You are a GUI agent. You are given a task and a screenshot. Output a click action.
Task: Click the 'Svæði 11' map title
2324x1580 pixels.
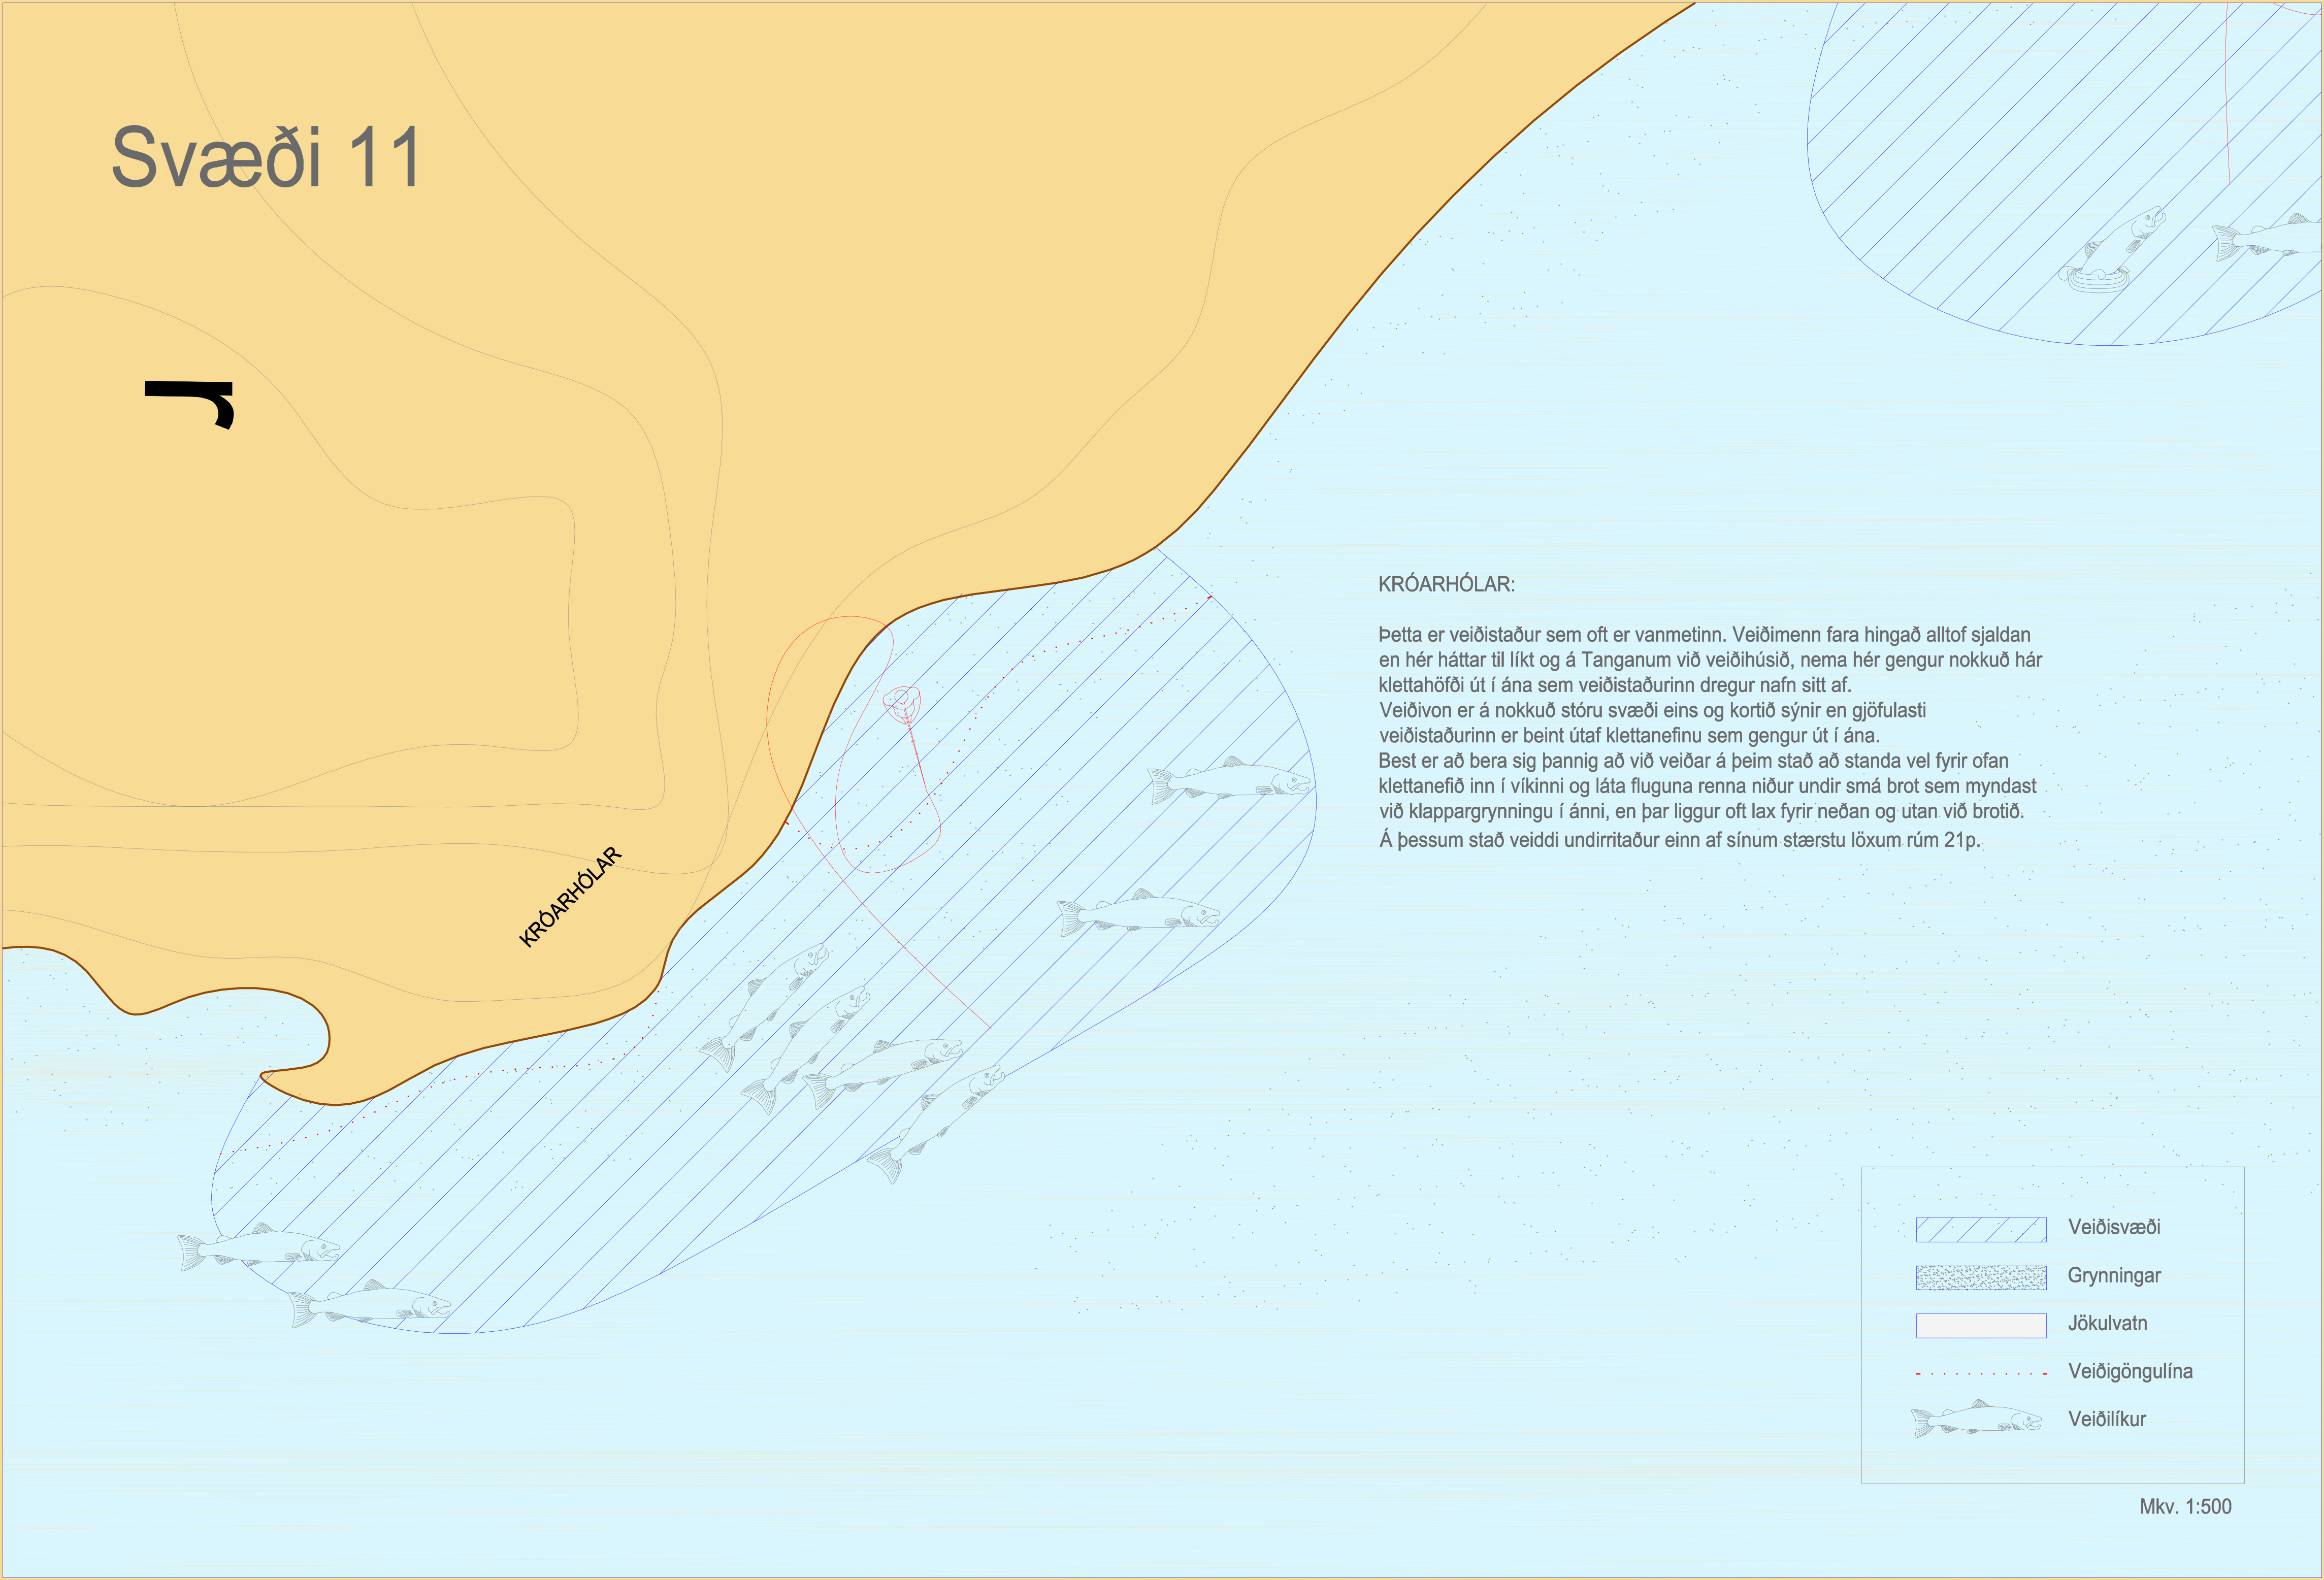tap(266, 157)
